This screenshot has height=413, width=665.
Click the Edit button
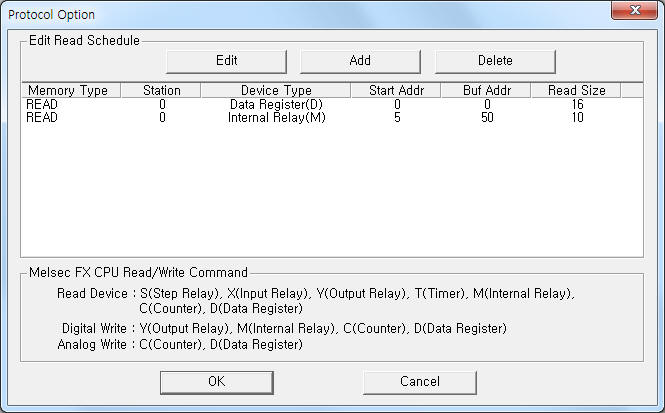(x=226, y=61)
